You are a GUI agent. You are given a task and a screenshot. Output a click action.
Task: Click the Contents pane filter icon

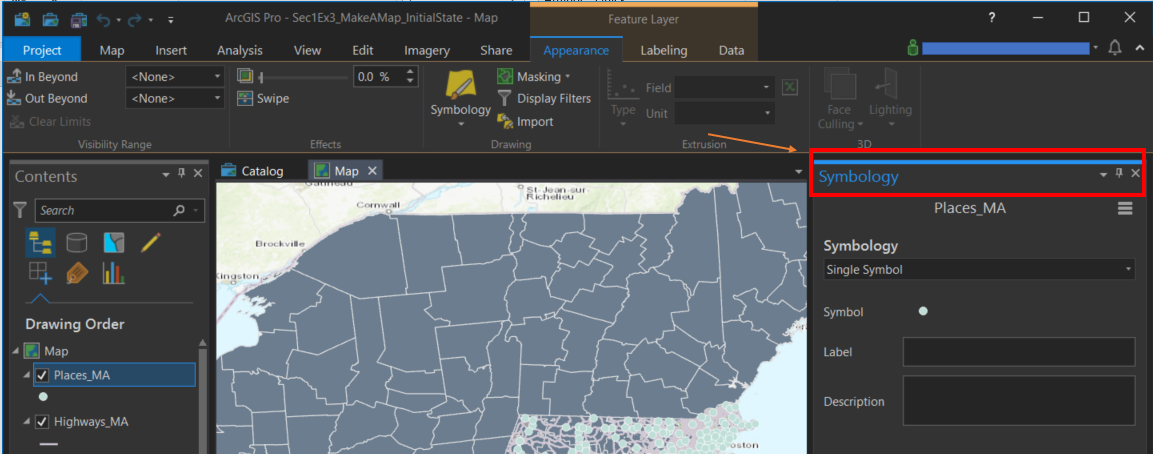pyautogui.click(x=21, y=210)
